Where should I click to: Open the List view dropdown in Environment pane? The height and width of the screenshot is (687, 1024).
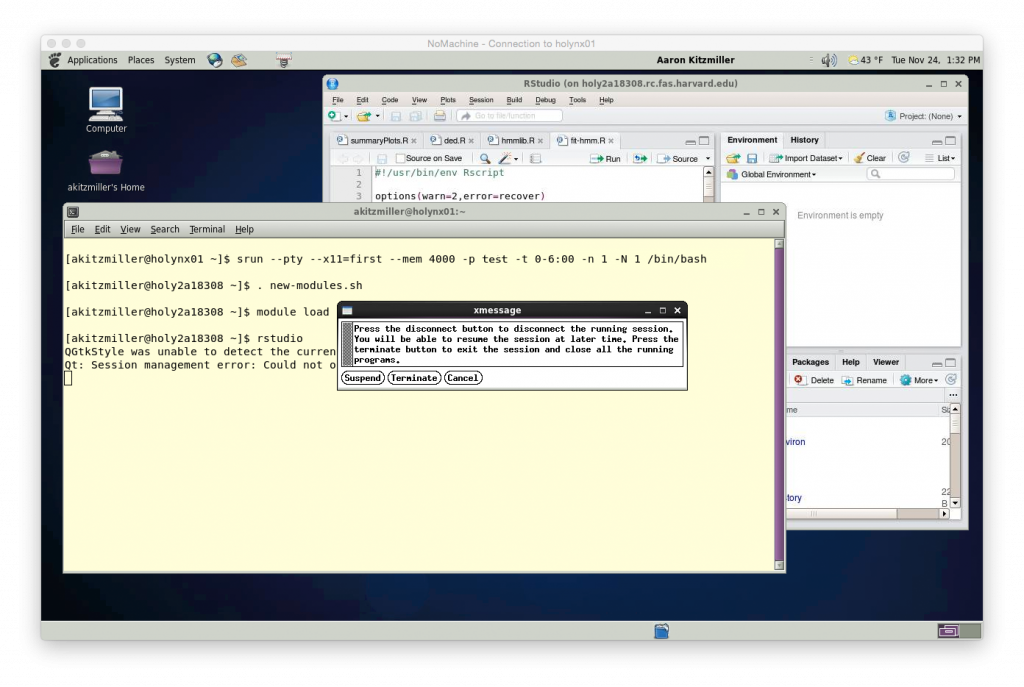pos(939,157)
